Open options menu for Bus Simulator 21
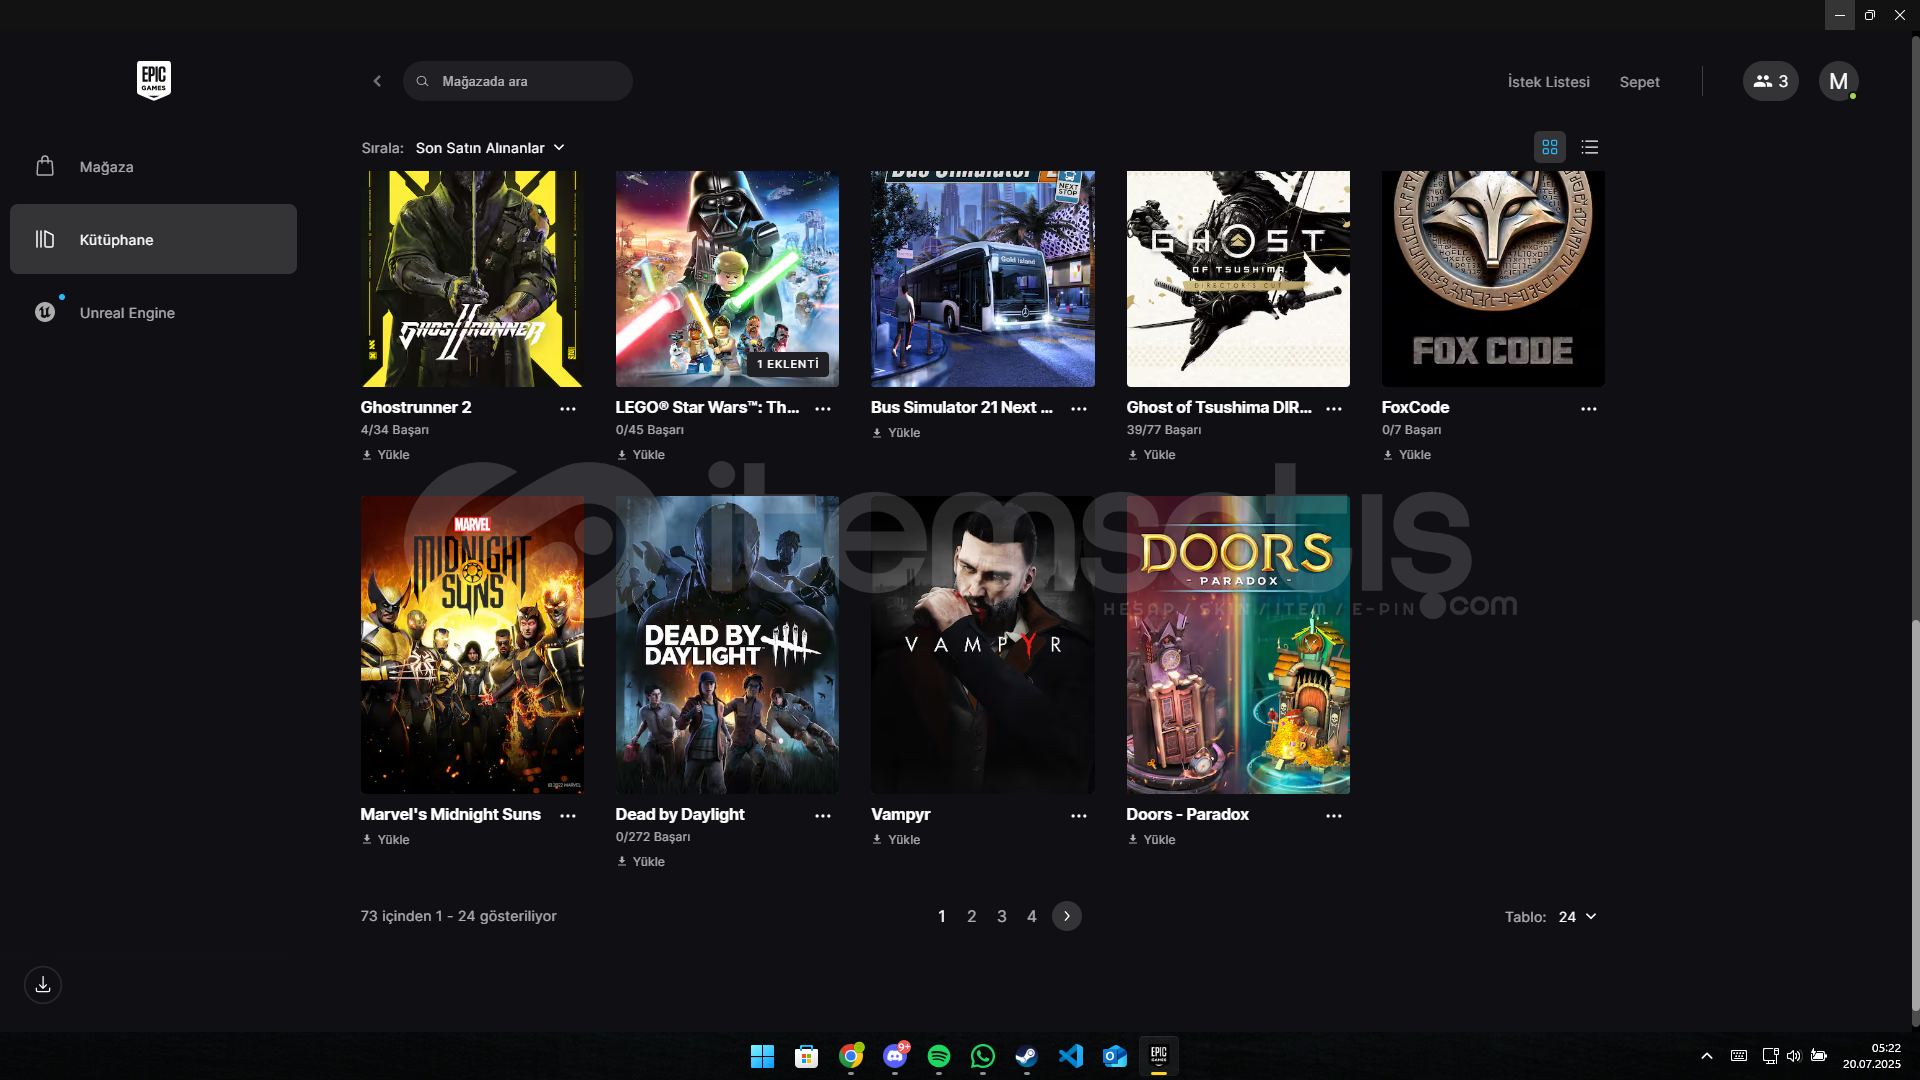The height and width of the screenshot is (1080, 1920). (1078, 409)
